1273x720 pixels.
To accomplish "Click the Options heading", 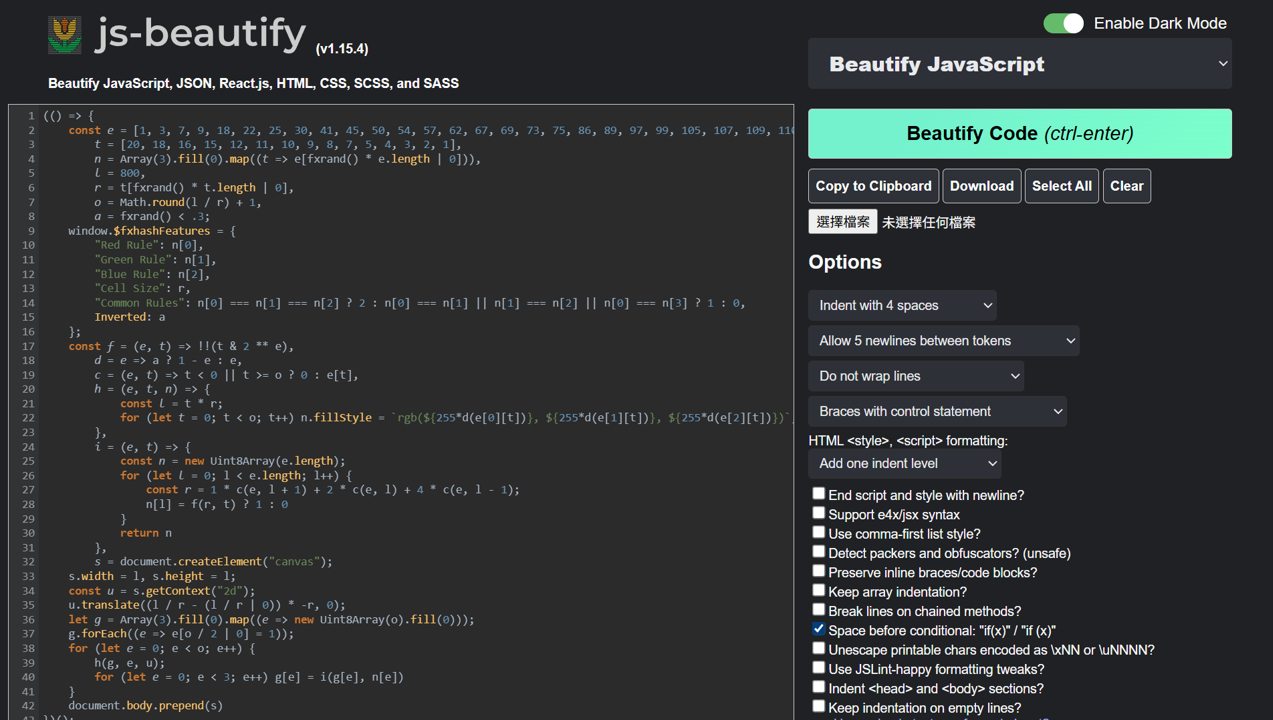I will pyautogui.click(x=845, y=262).
